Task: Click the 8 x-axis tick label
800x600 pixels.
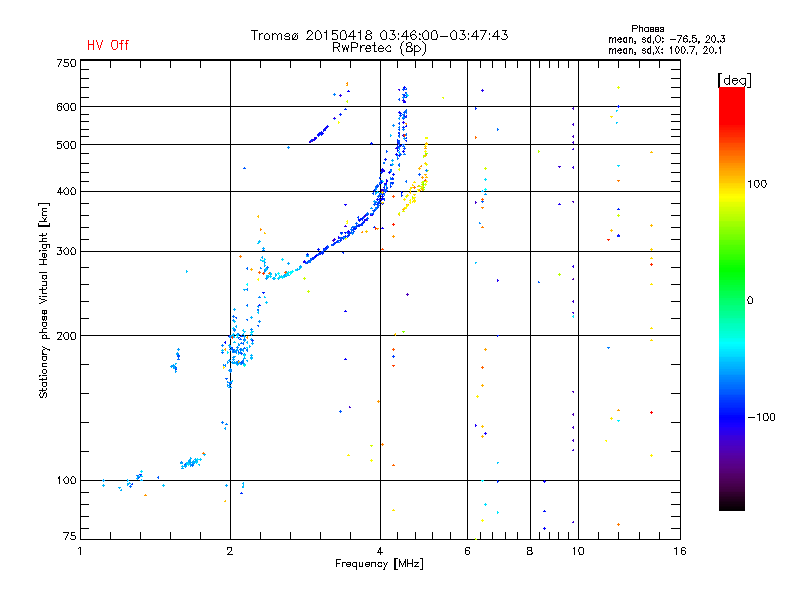Action: click(x=530, y=551)
